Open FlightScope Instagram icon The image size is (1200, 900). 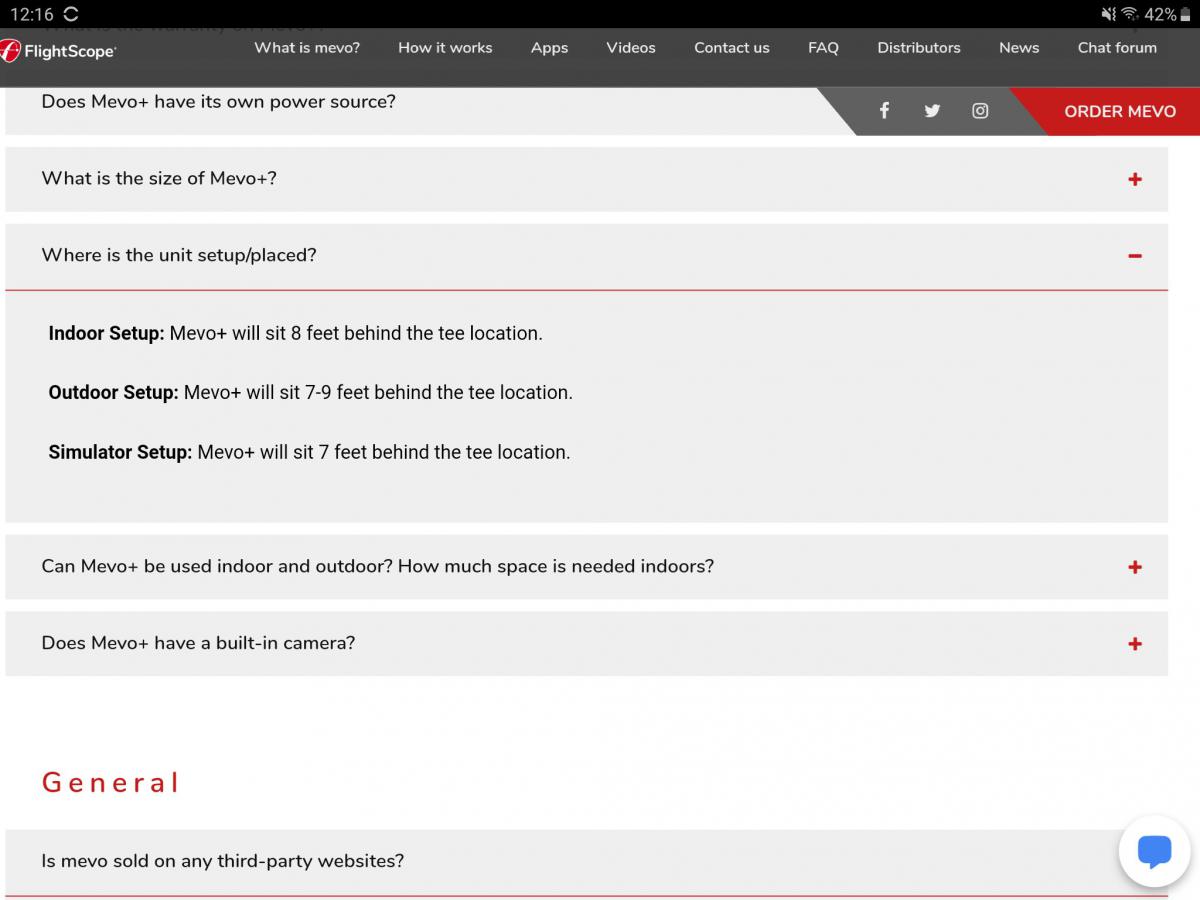980,111
